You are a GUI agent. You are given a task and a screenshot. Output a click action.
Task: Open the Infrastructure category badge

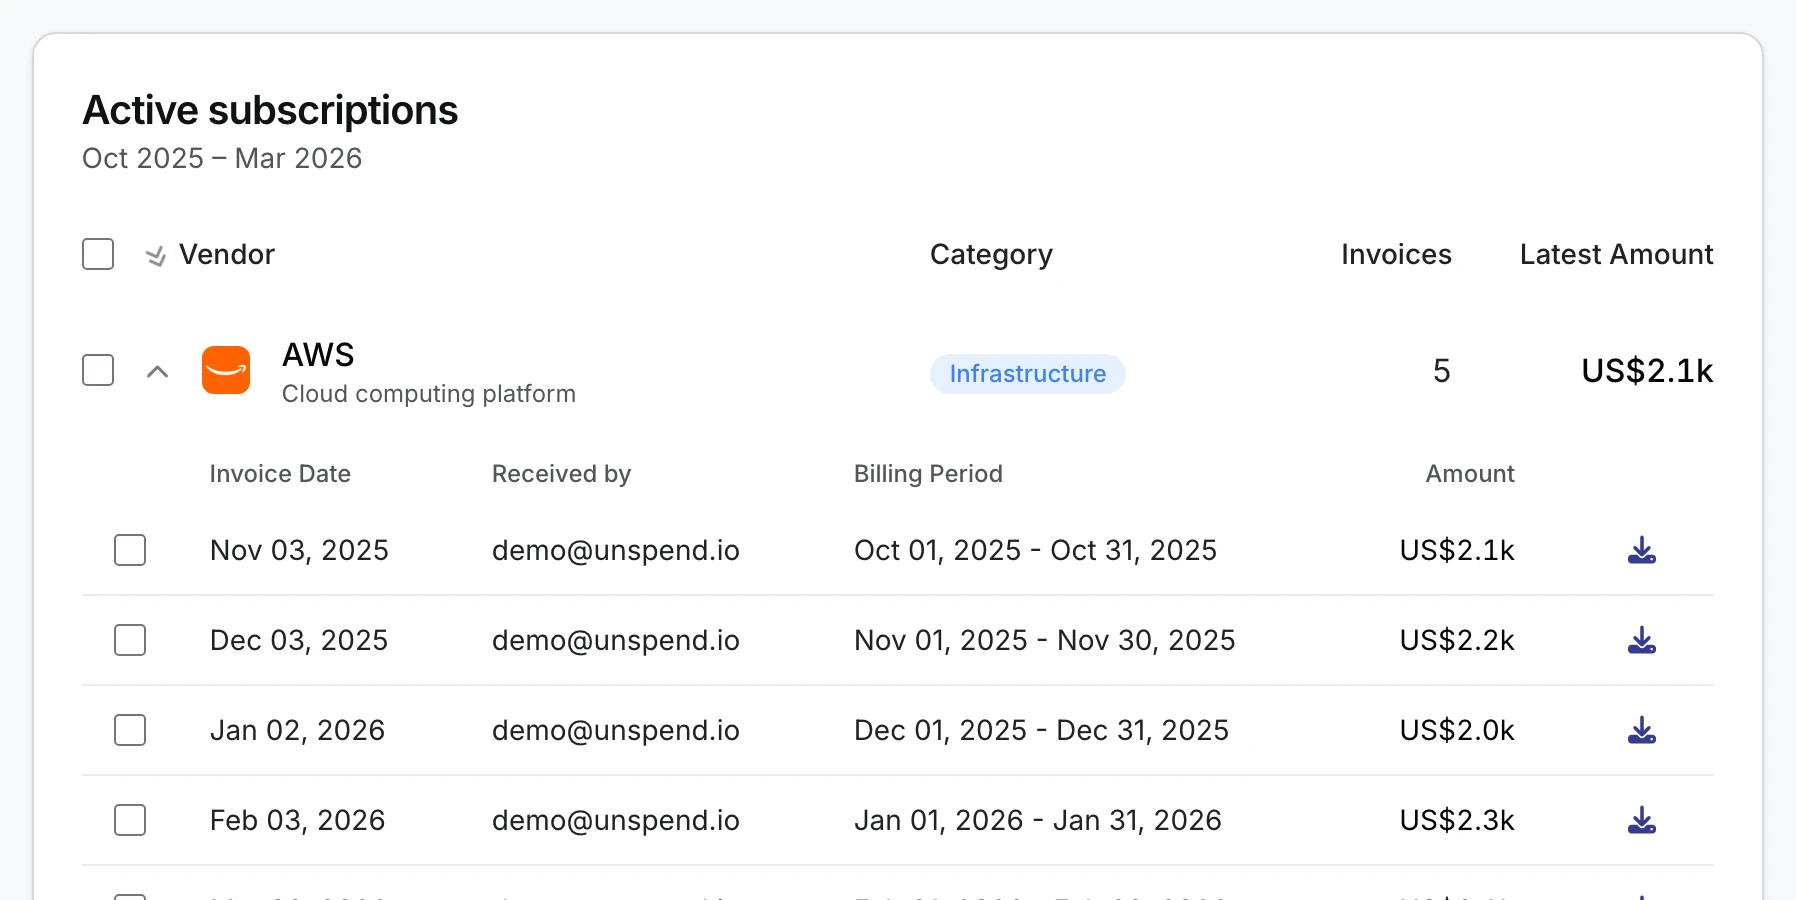pos(1027,373)
